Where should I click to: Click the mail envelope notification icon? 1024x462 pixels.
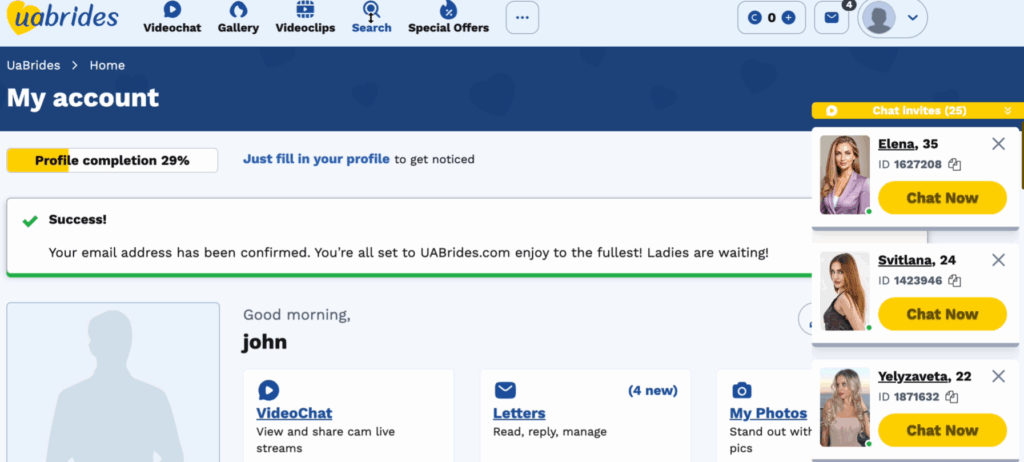[830, 18]
